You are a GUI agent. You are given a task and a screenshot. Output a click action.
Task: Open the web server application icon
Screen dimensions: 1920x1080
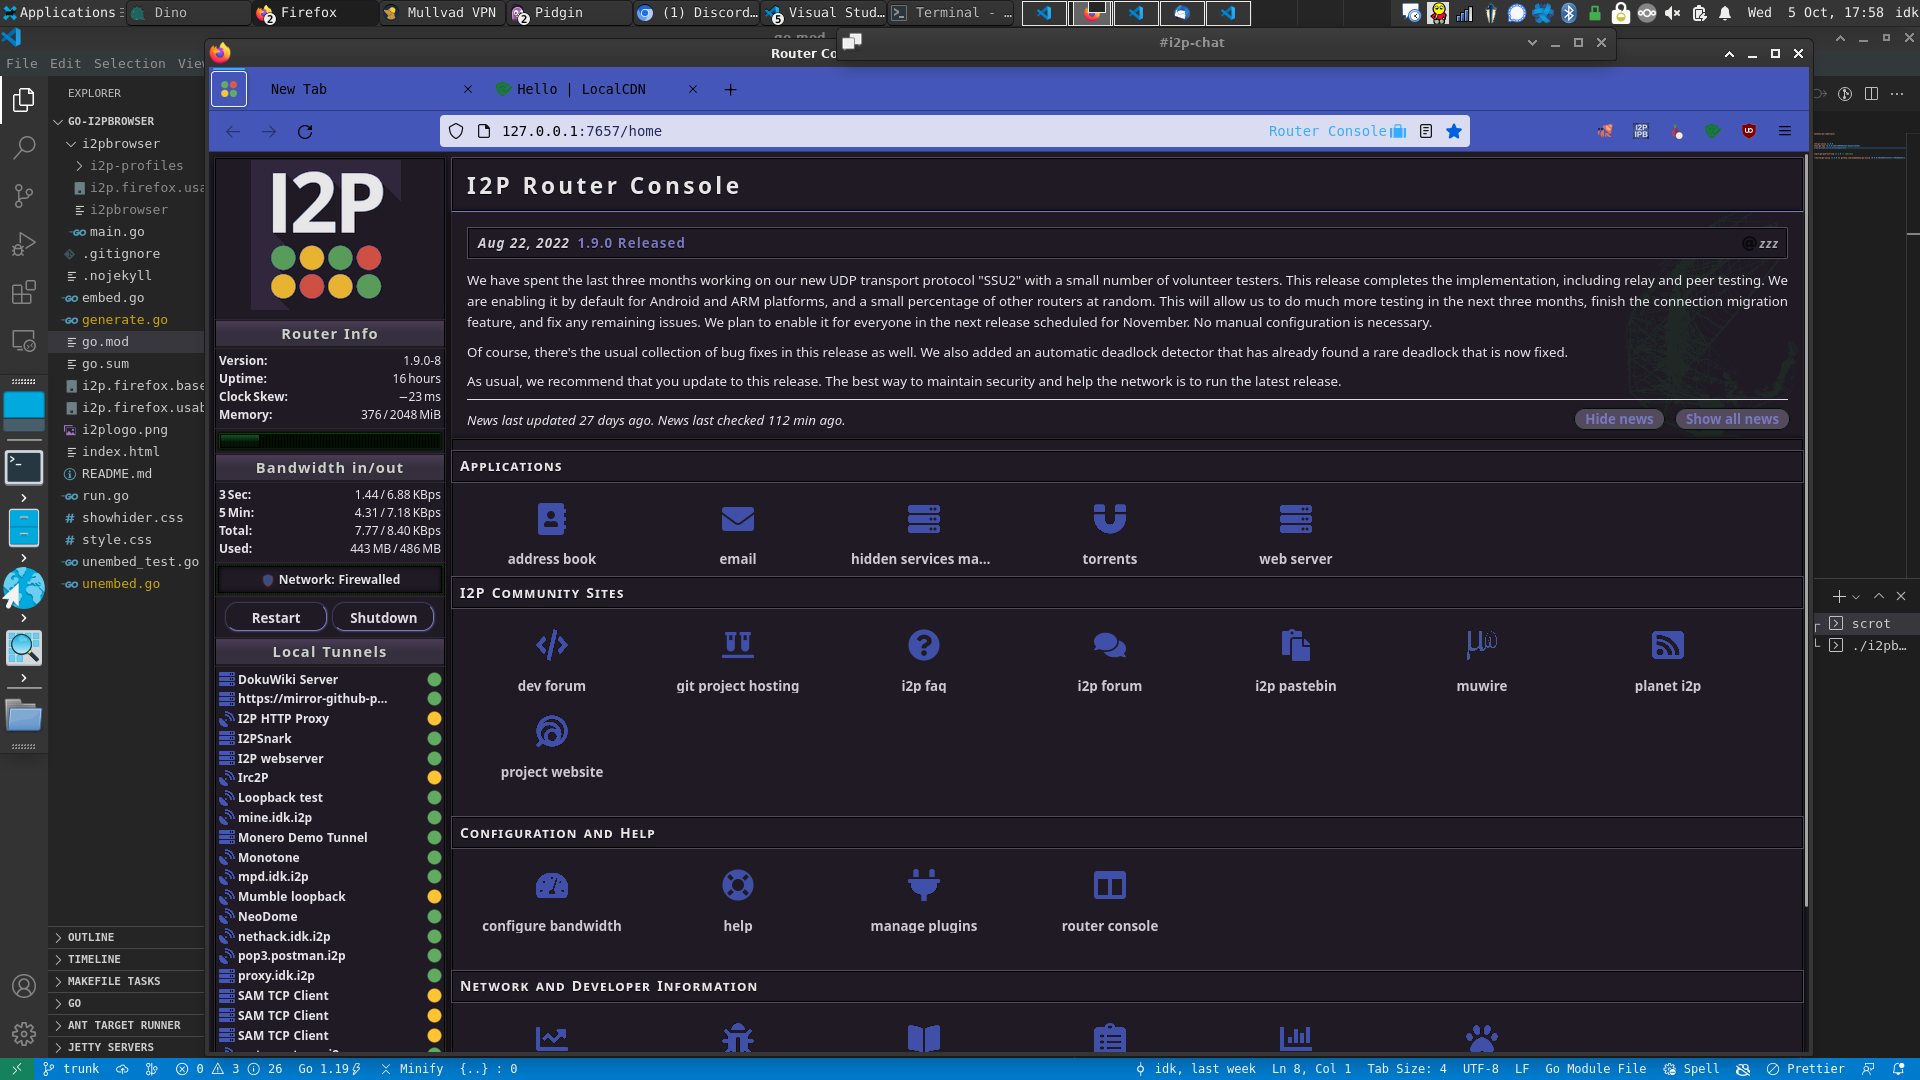pyautogui.click(x=1295, y=520)
